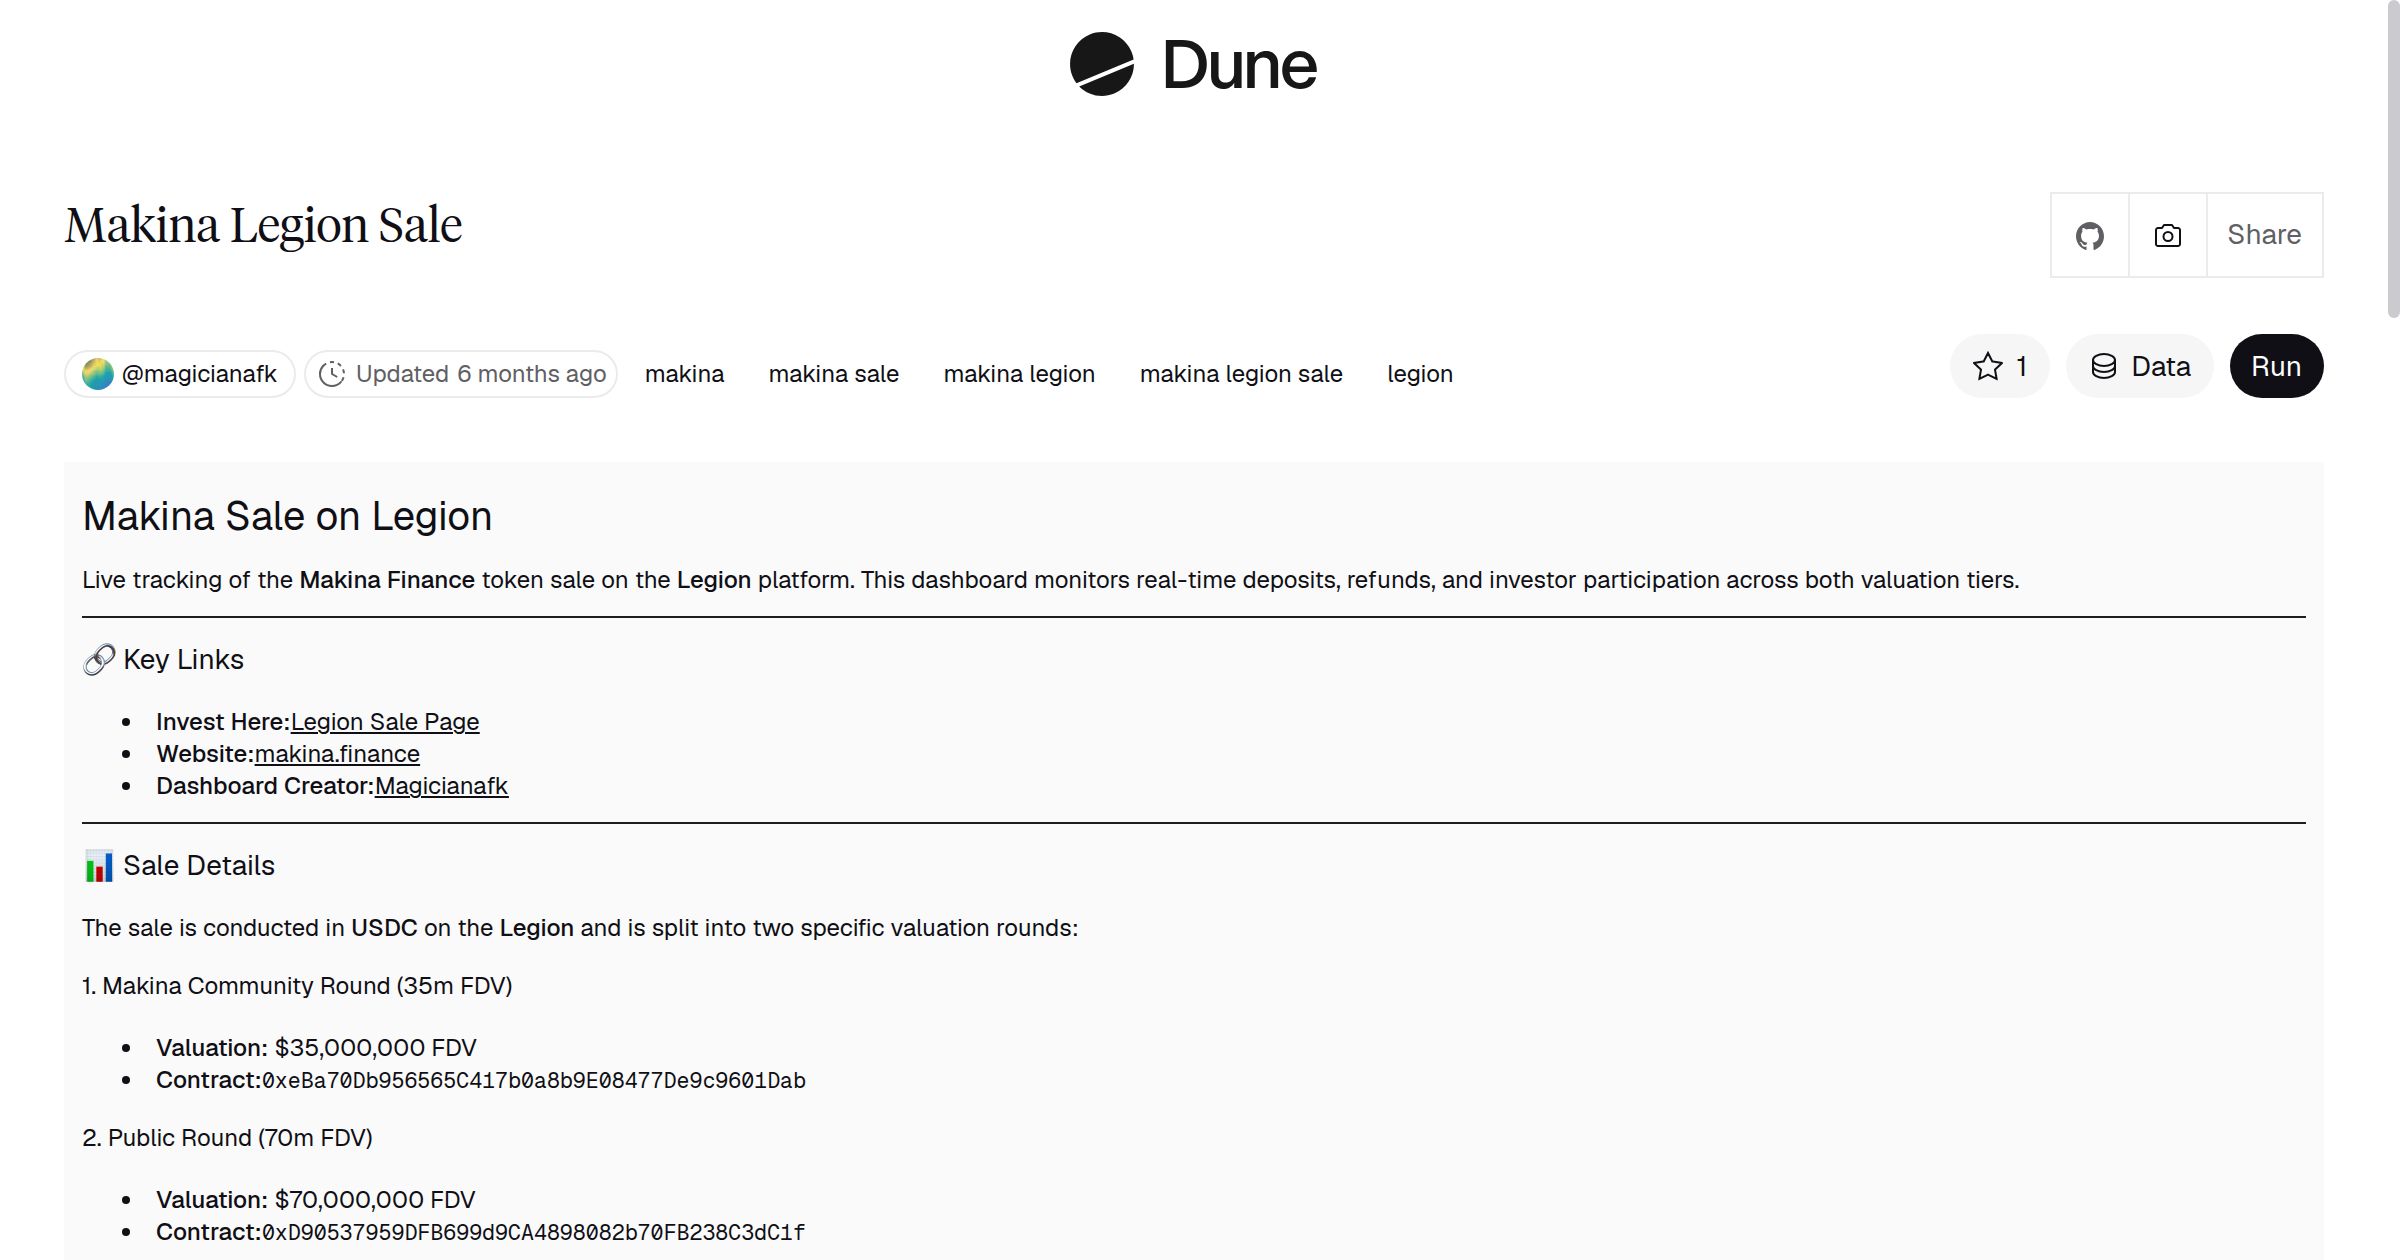Click Updated 6 months ago badge
Viewport: 2400px width, 1260px height.
pyautogui.click(x=461, y=374)
